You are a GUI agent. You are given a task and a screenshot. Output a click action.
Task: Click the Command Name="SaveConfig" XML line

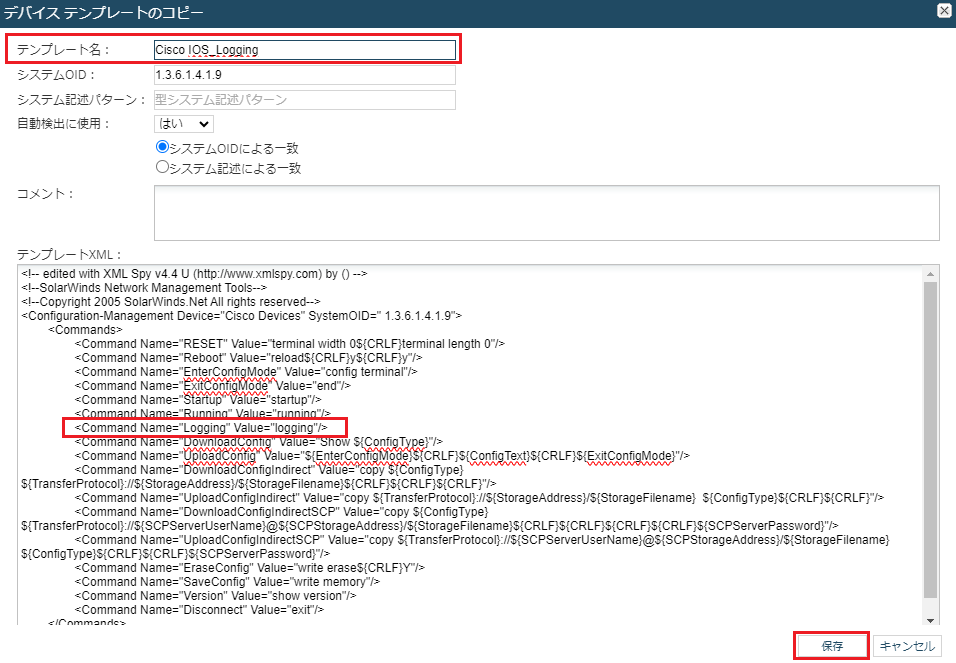pyautogui.click(x=227, y=582)
